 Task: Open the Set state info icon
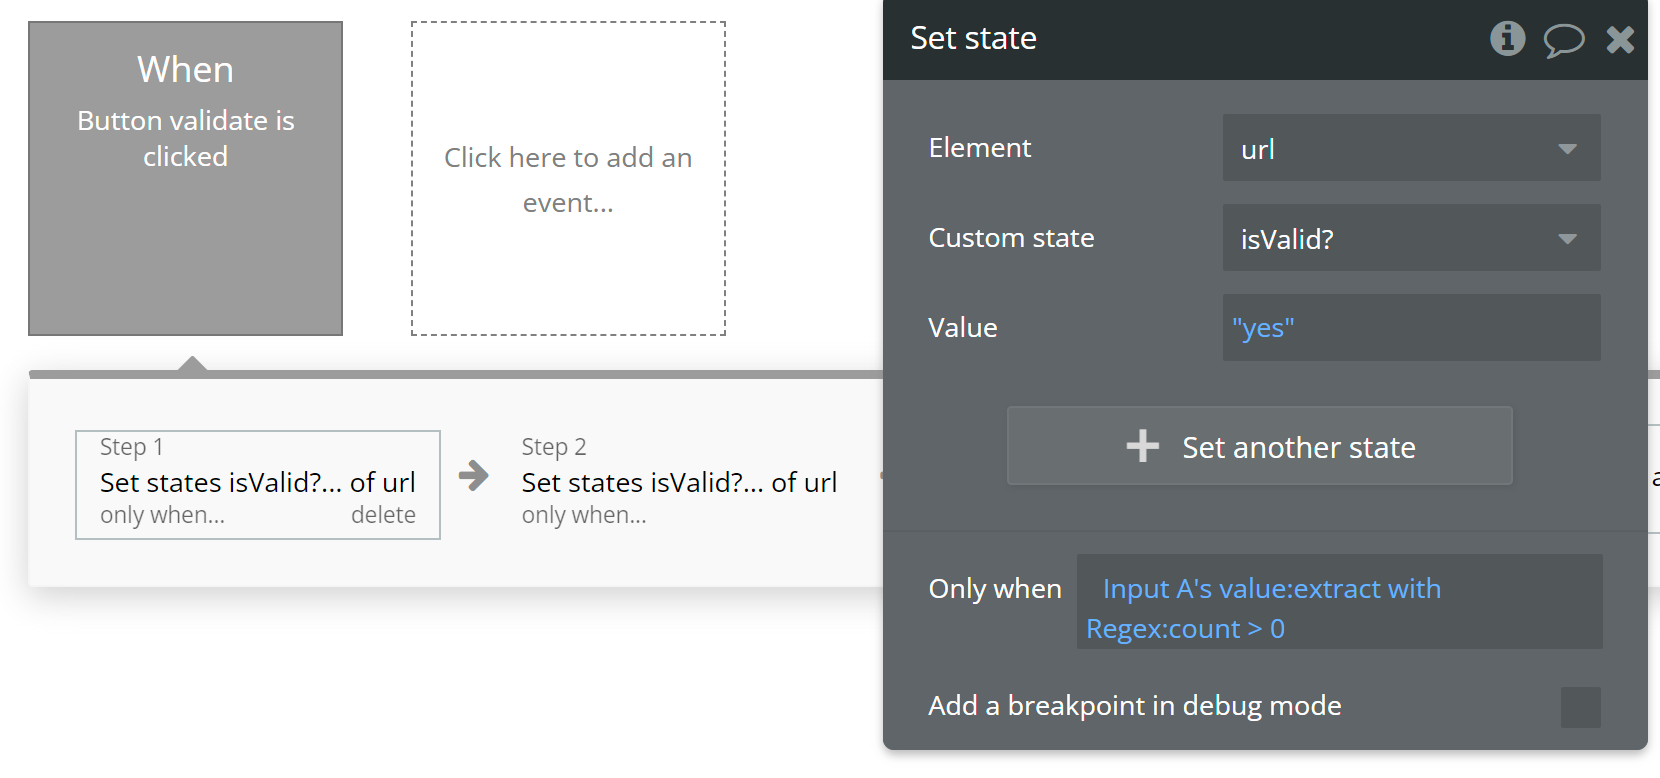[x=1507, y=39]
